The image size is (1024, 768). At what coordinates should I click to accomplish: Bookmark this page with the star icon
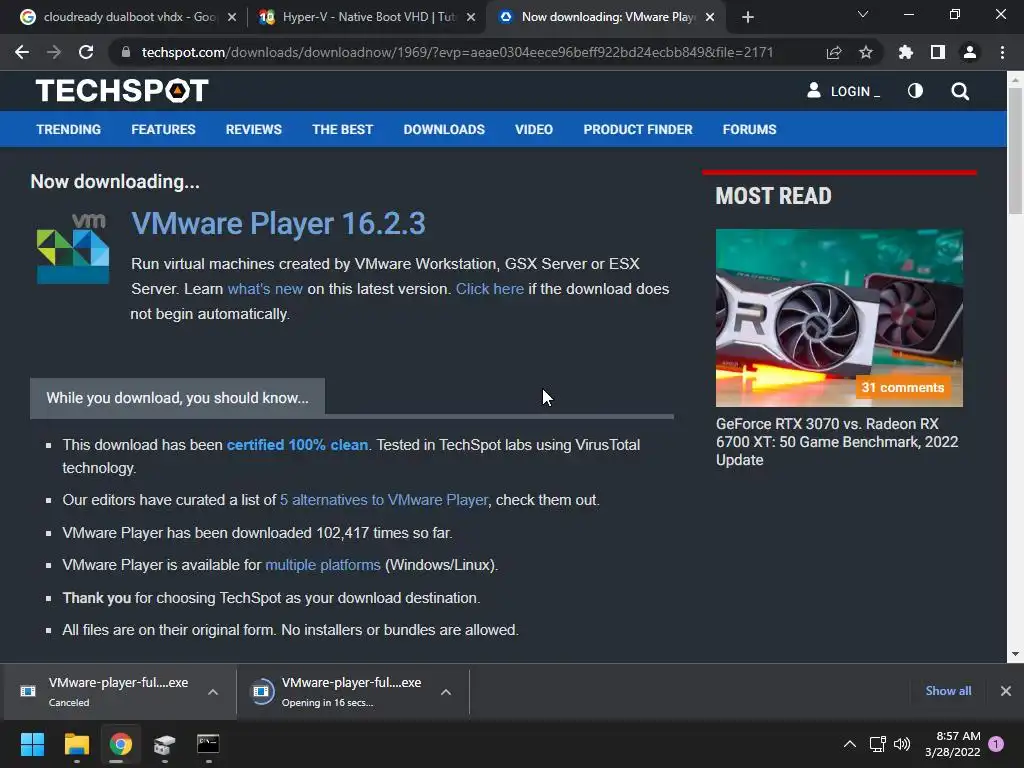866,52
